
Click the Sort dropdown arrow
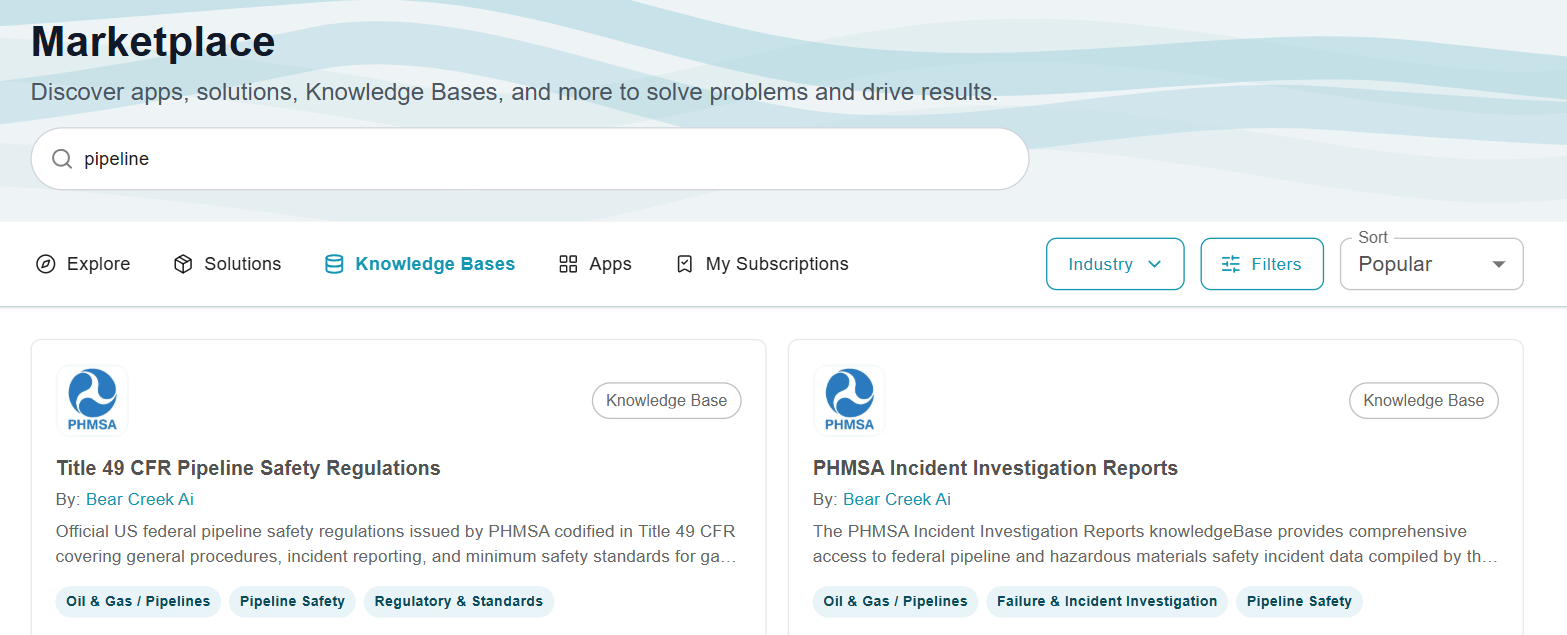(1498, 264)
